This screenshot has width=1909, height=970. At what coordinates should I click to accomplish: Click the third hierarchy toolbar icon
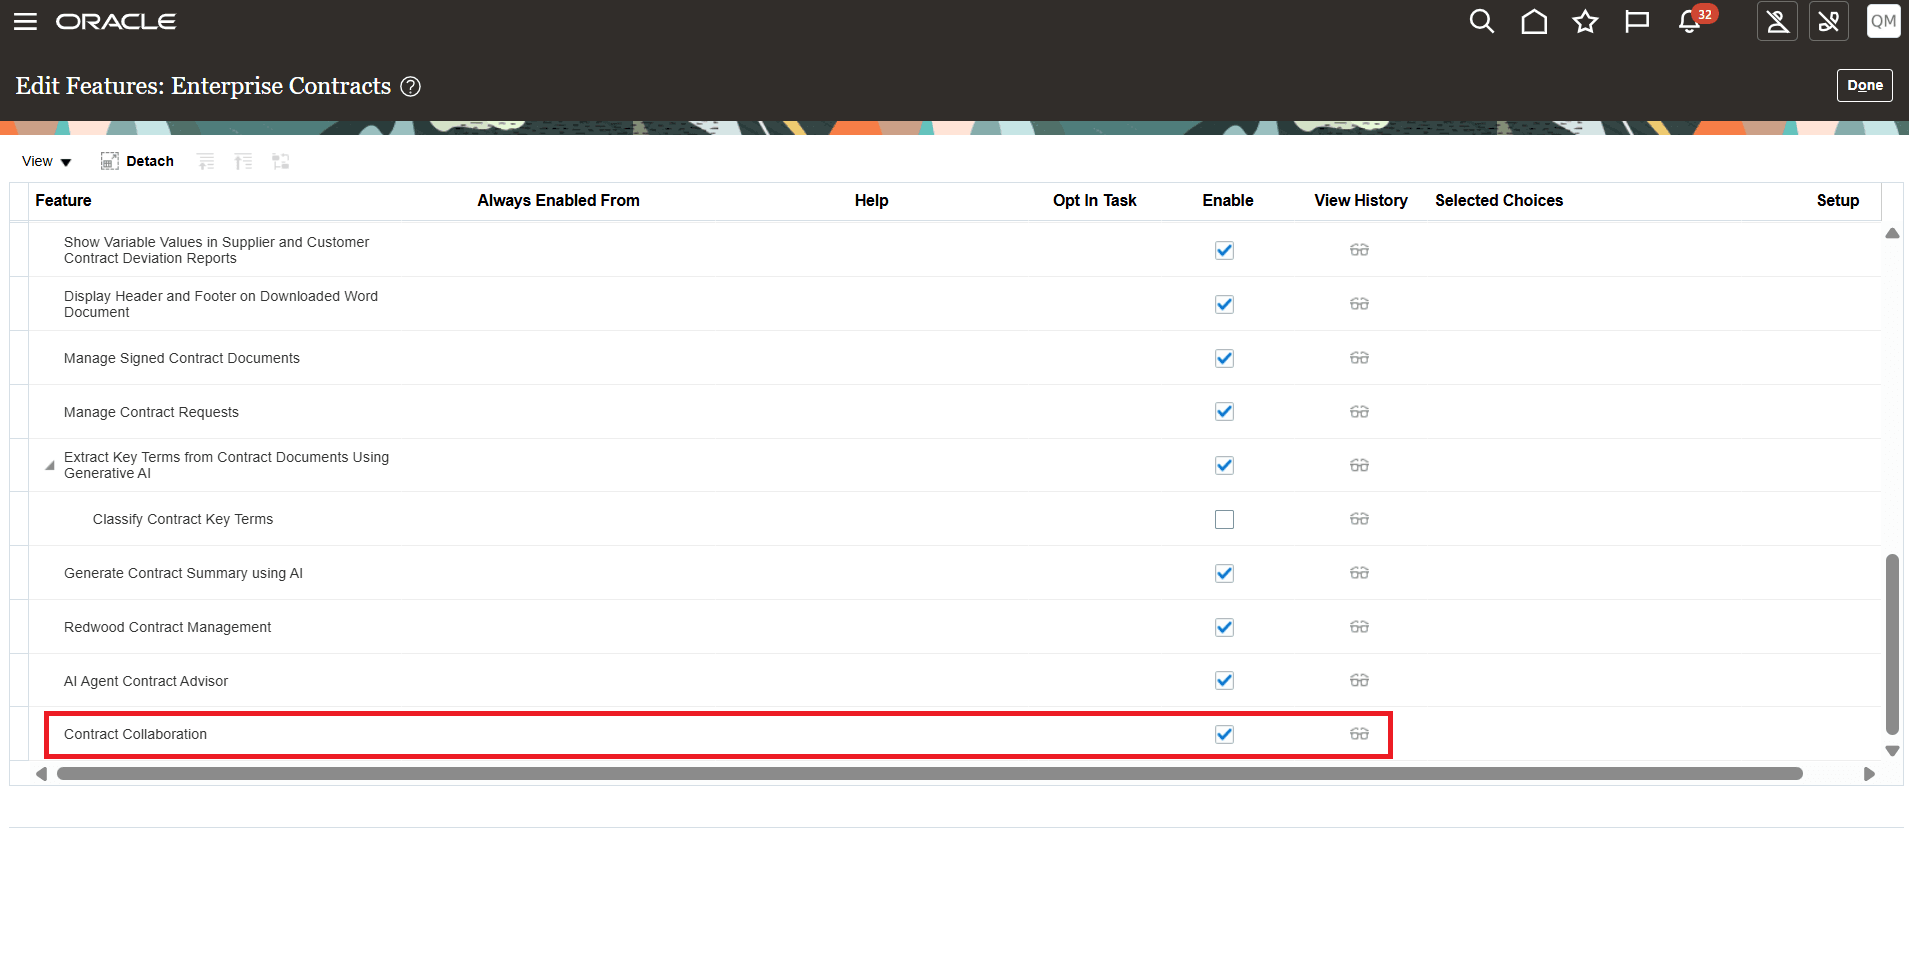click(281, 161)
